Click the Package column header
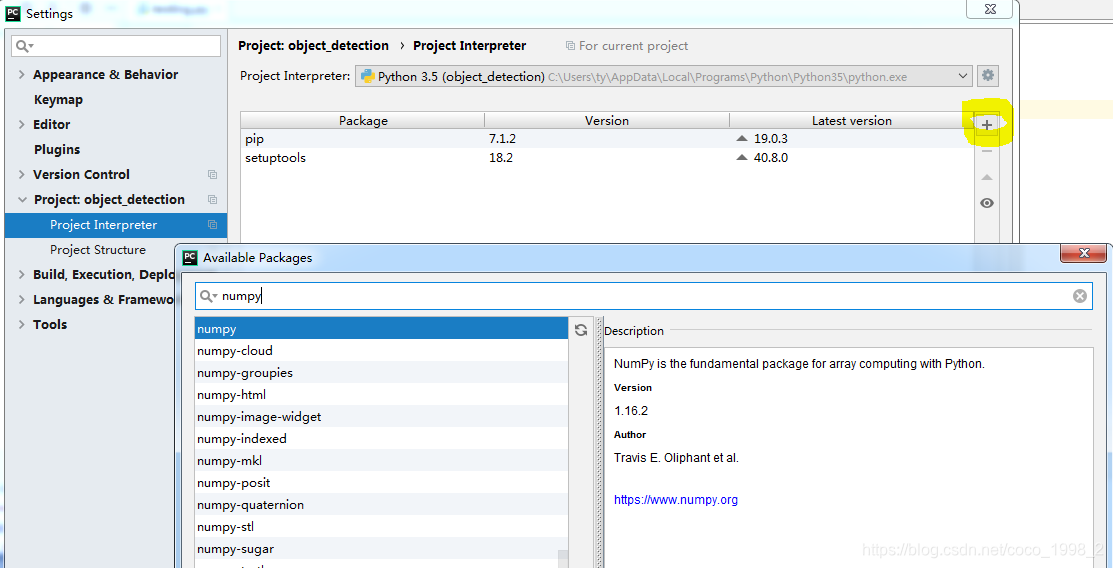 pyautogui.click(x=363, y=121)
